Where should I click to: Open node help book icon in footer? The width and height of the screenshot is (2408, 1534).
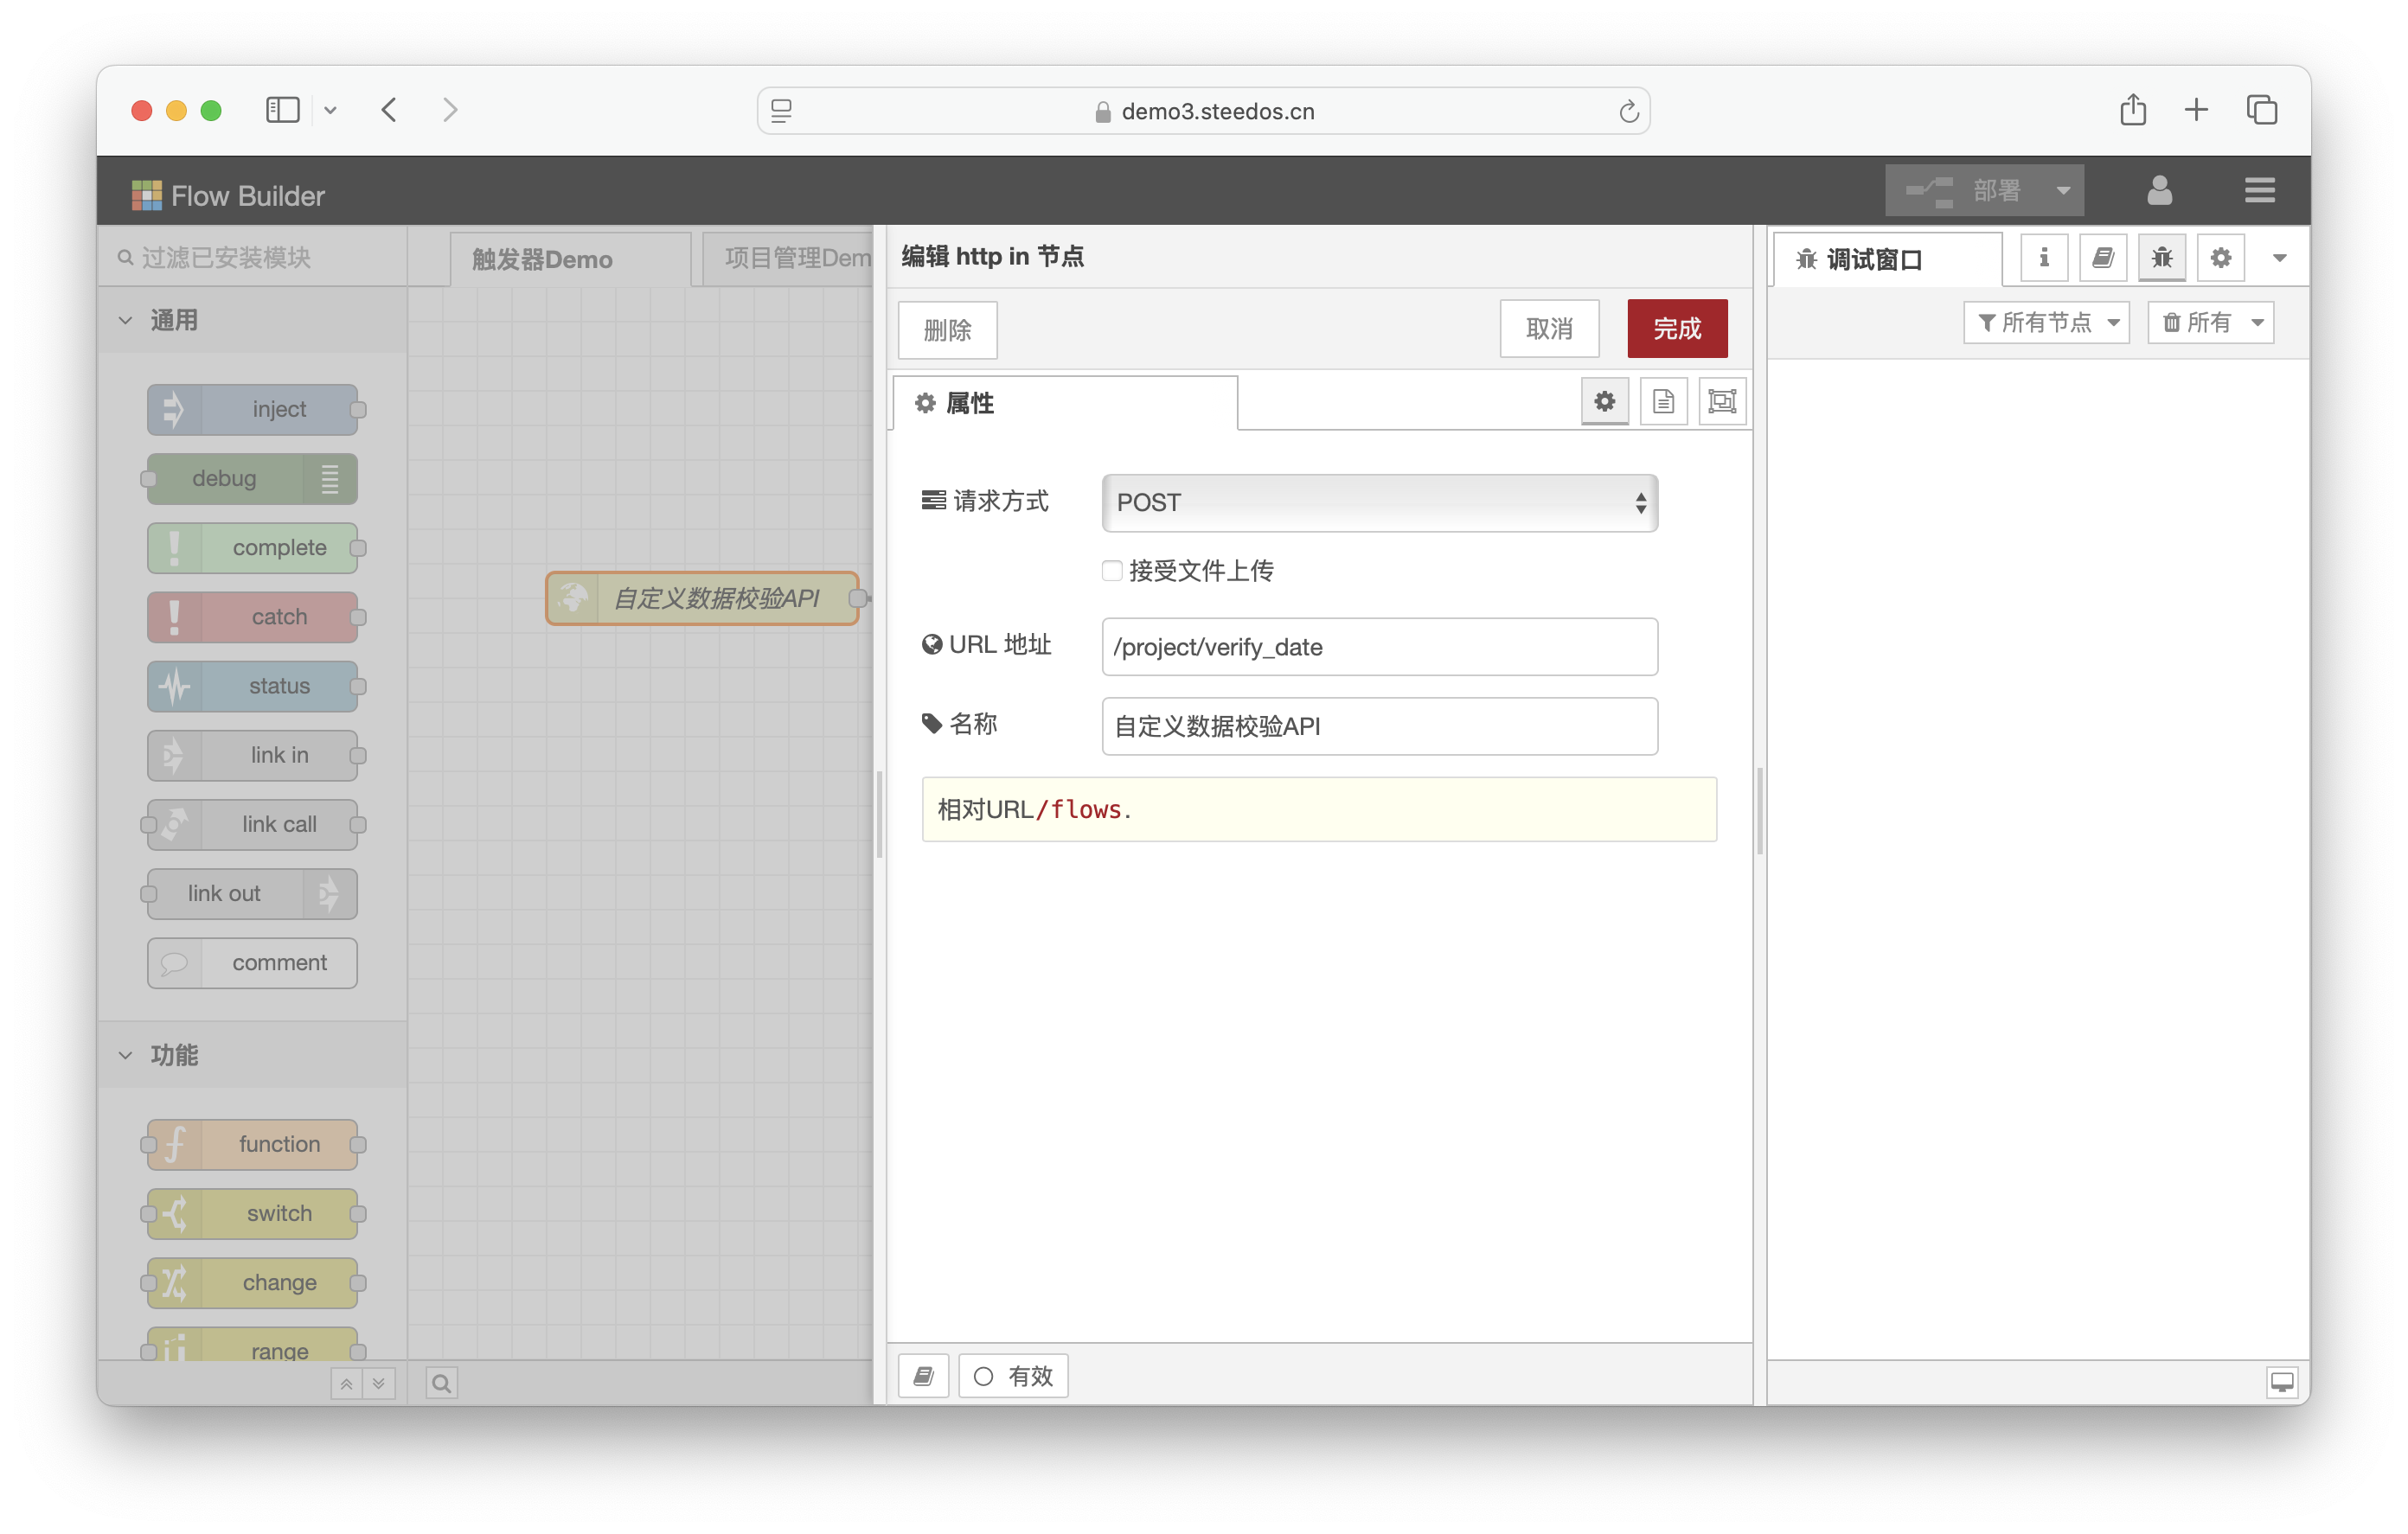pyautogui.click(x=923, y=1376)
